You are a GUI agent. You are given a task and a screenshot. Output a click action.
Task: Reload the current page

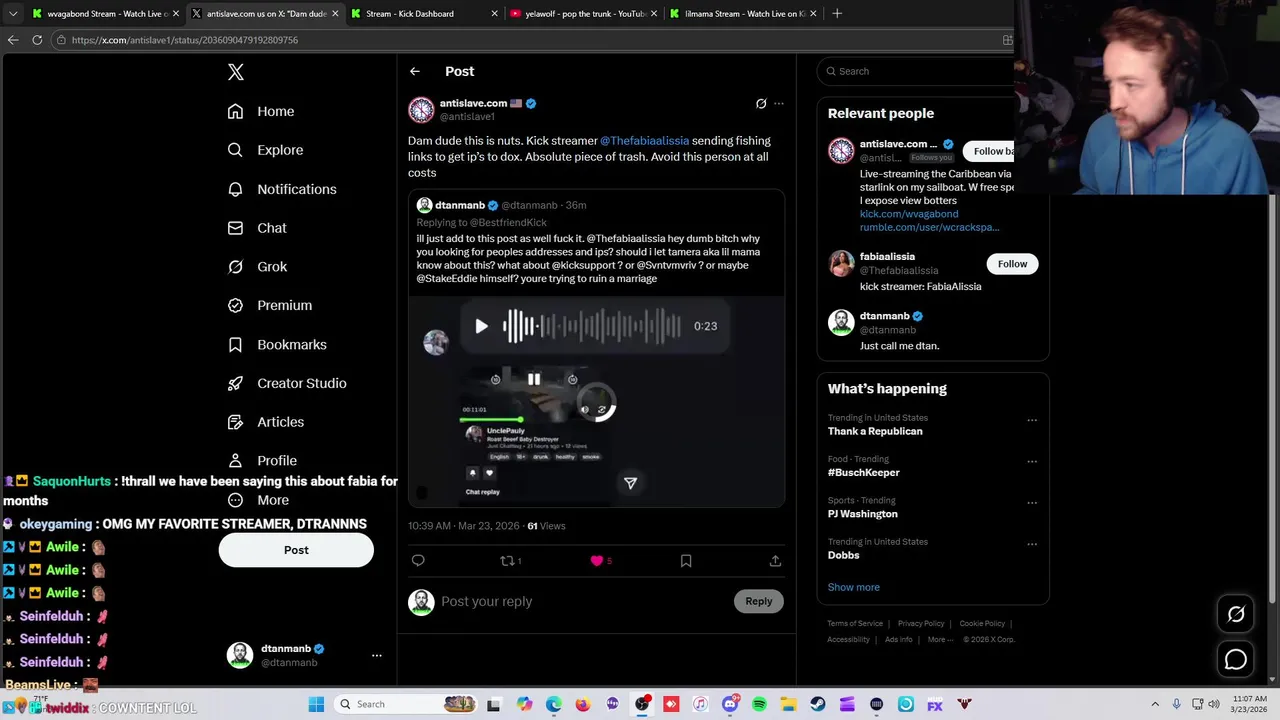[37, 40]
